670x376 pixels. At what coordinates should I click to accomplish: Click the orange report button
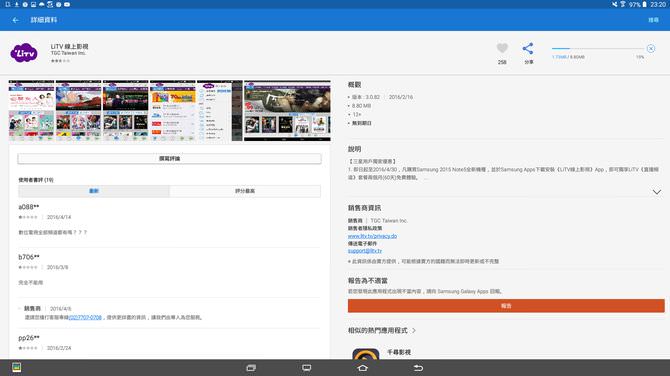point(506,306)
